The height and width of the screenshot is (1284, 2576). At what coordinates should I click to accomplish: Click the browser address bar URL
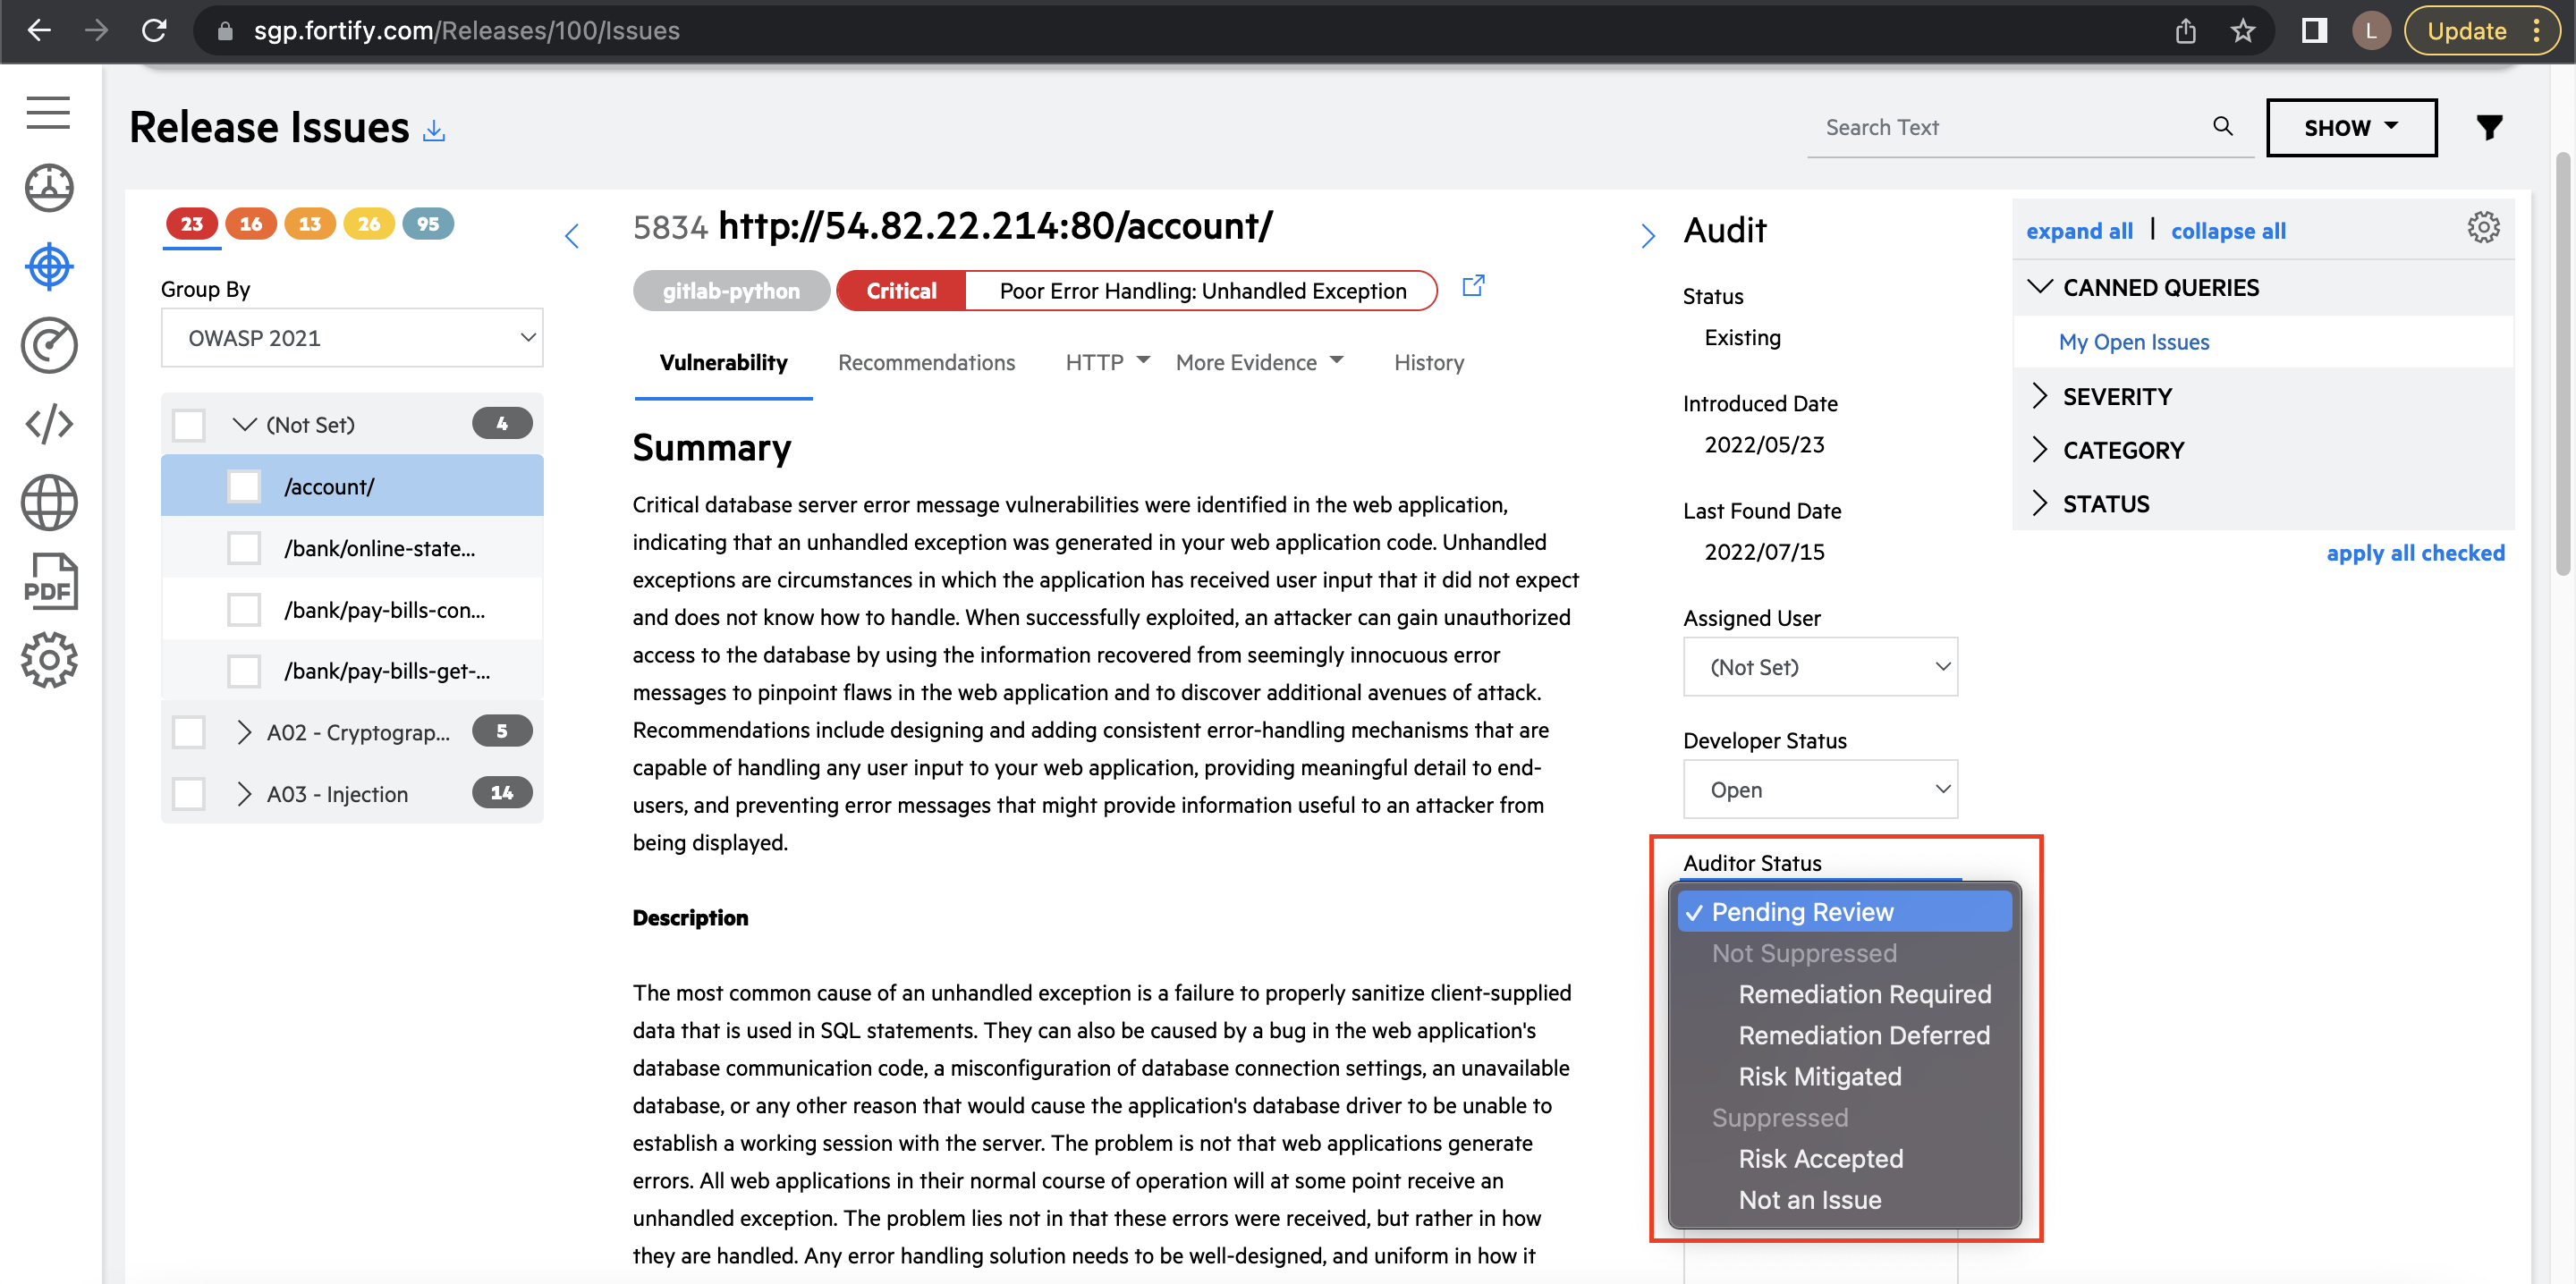pos(467,30)
